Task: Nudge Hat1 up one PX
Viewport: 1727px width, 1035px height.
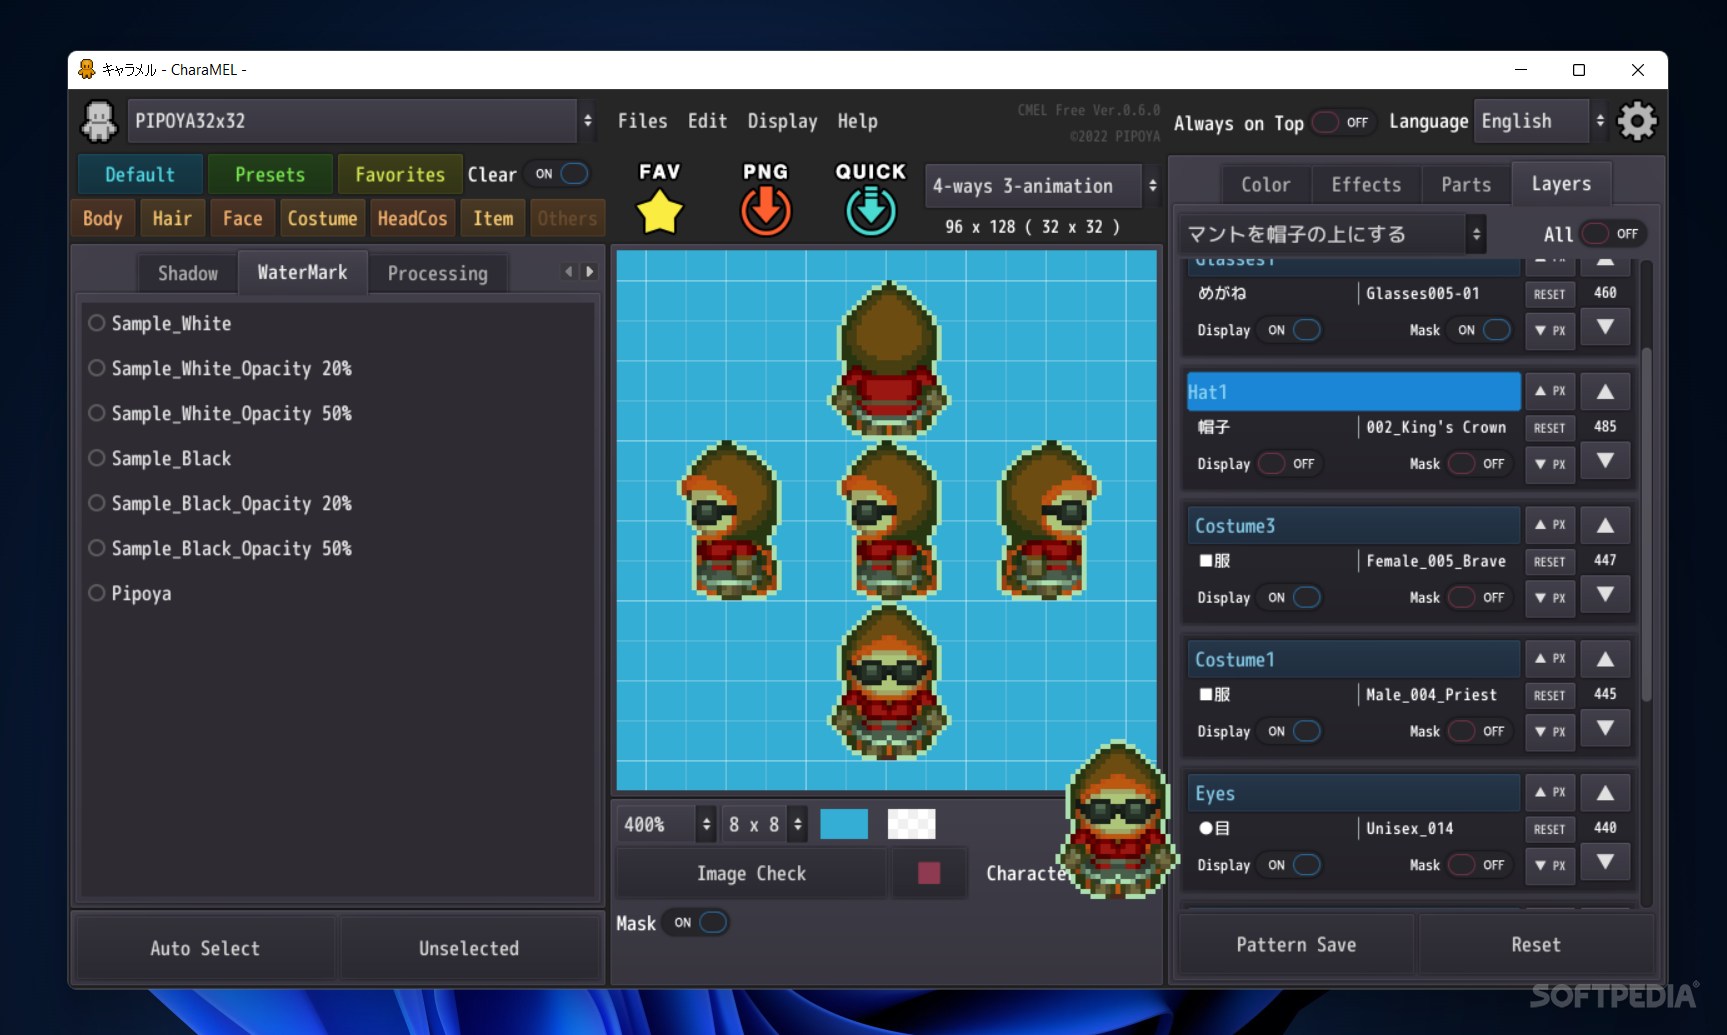Action: tap(1550, 391)
